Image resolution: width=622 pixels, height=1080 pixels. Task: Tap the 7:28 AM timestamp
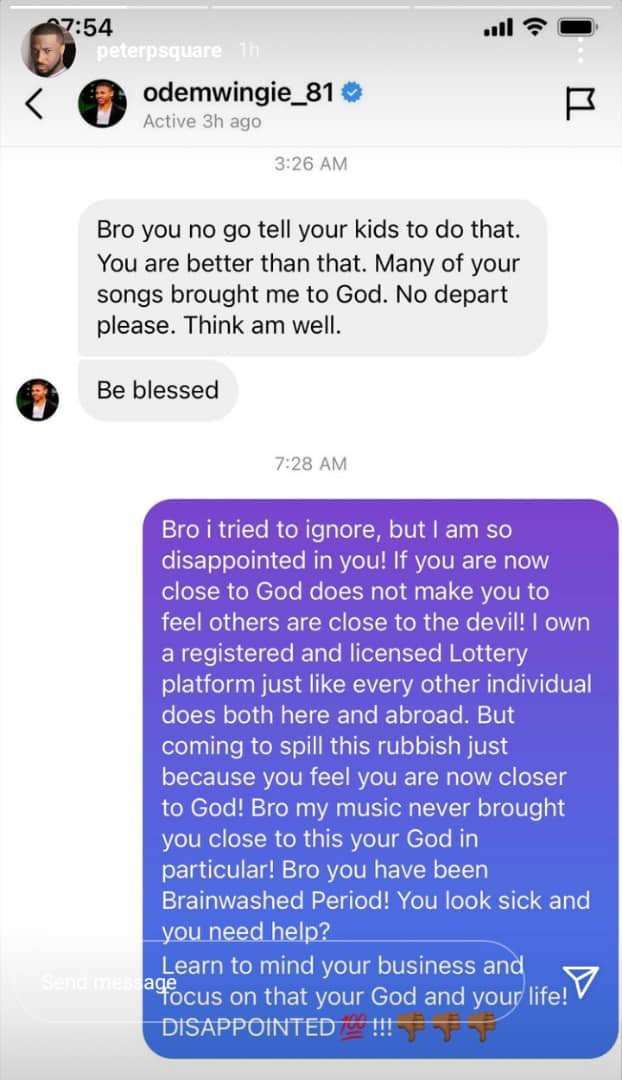pyautogui.click(x=311, y=463)
